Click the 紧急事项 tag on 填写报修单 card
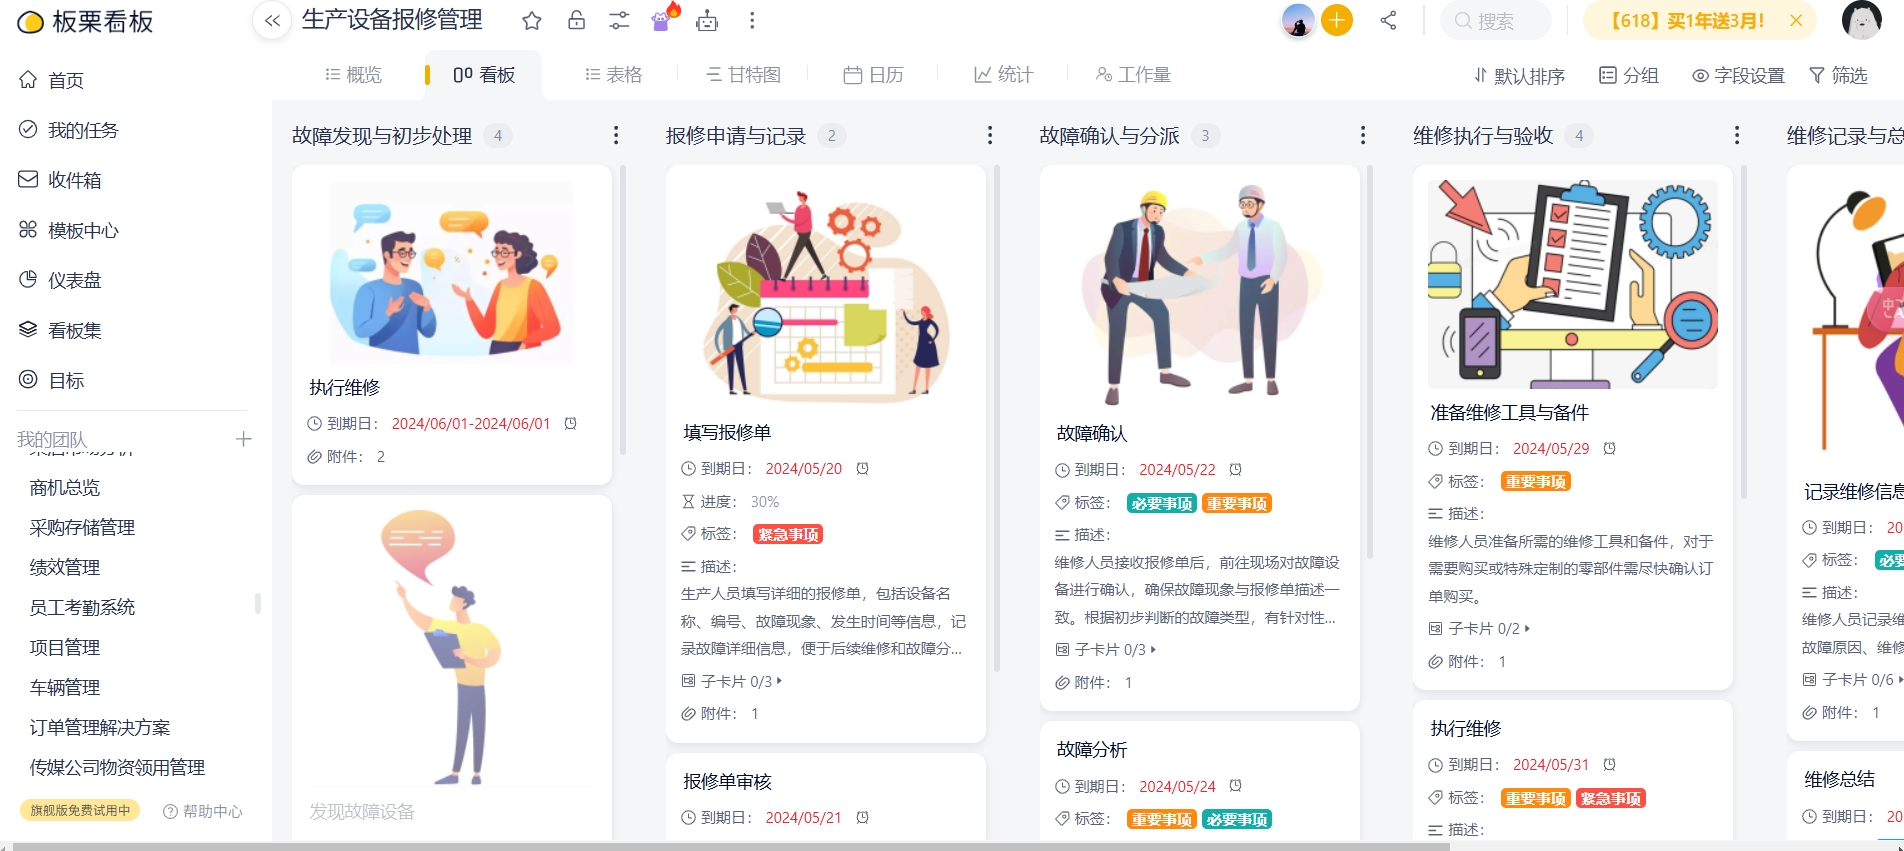The width and height of the screenshot is (1904, 851). coord(788,534)
